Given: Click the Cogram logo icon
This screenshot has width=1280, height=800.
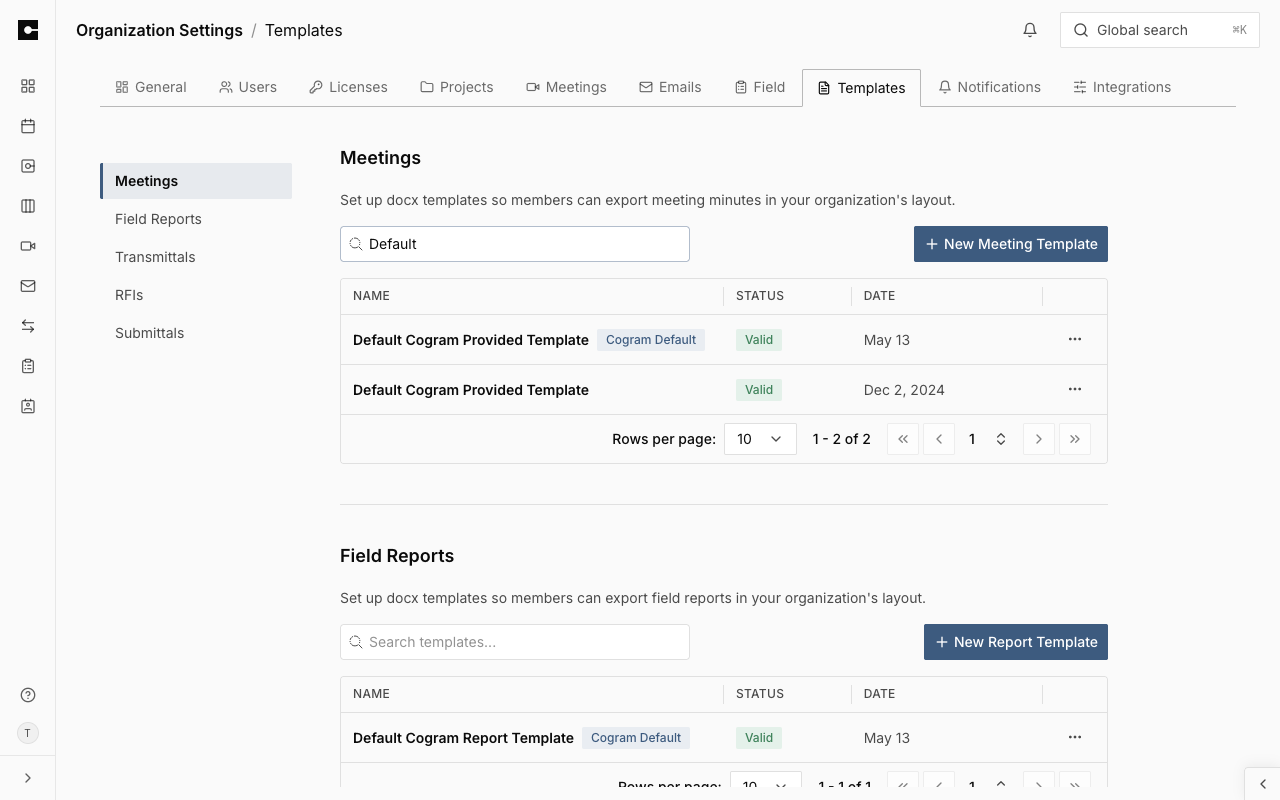Looking at the screenshot, I should 28,30.
